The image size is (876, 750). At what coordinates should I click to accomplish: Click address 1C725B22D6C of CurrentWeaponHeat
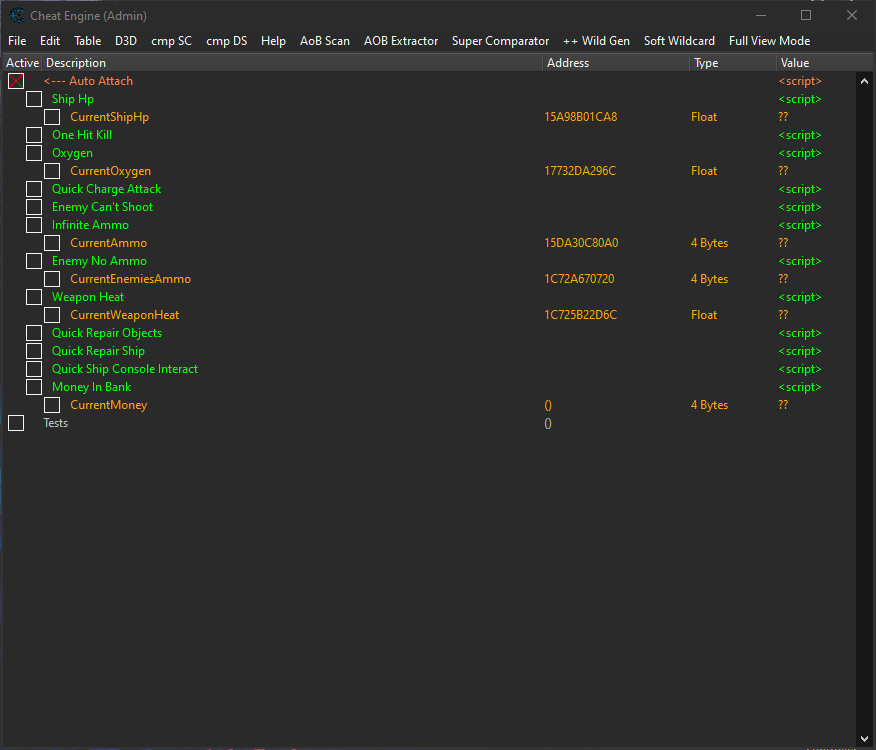point(580,315)
